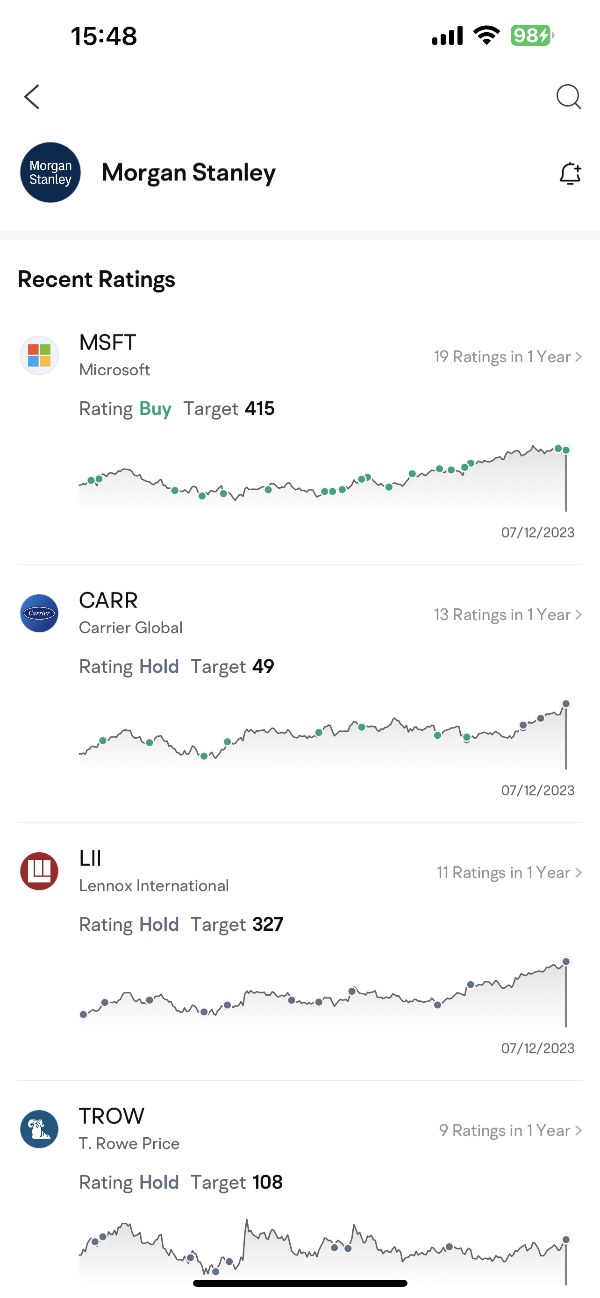Expand CARR's 13 Ratings in 1 Year
The image size is (600, 1298).
click(x=508, y=615)
